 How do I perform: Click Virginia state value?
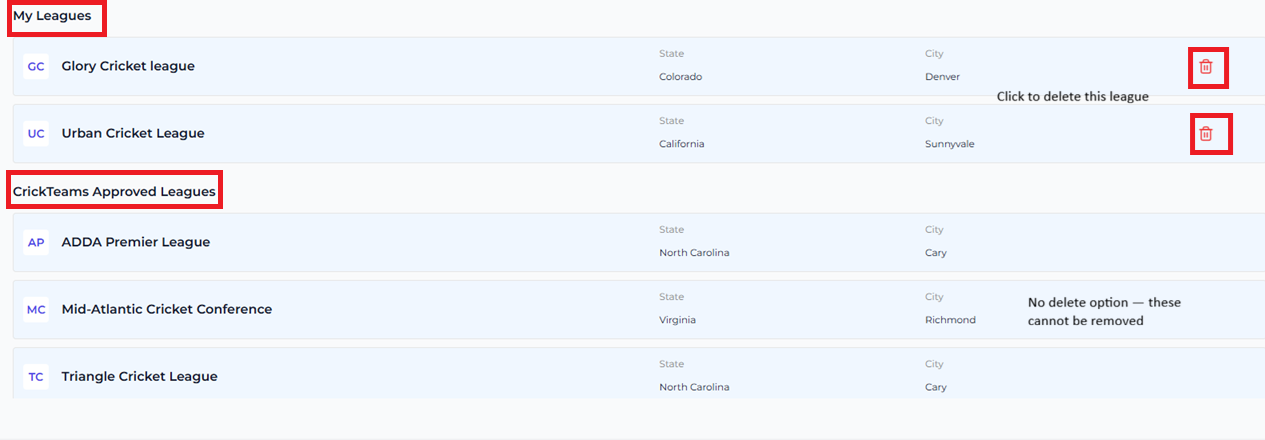[x=677, y=321]
